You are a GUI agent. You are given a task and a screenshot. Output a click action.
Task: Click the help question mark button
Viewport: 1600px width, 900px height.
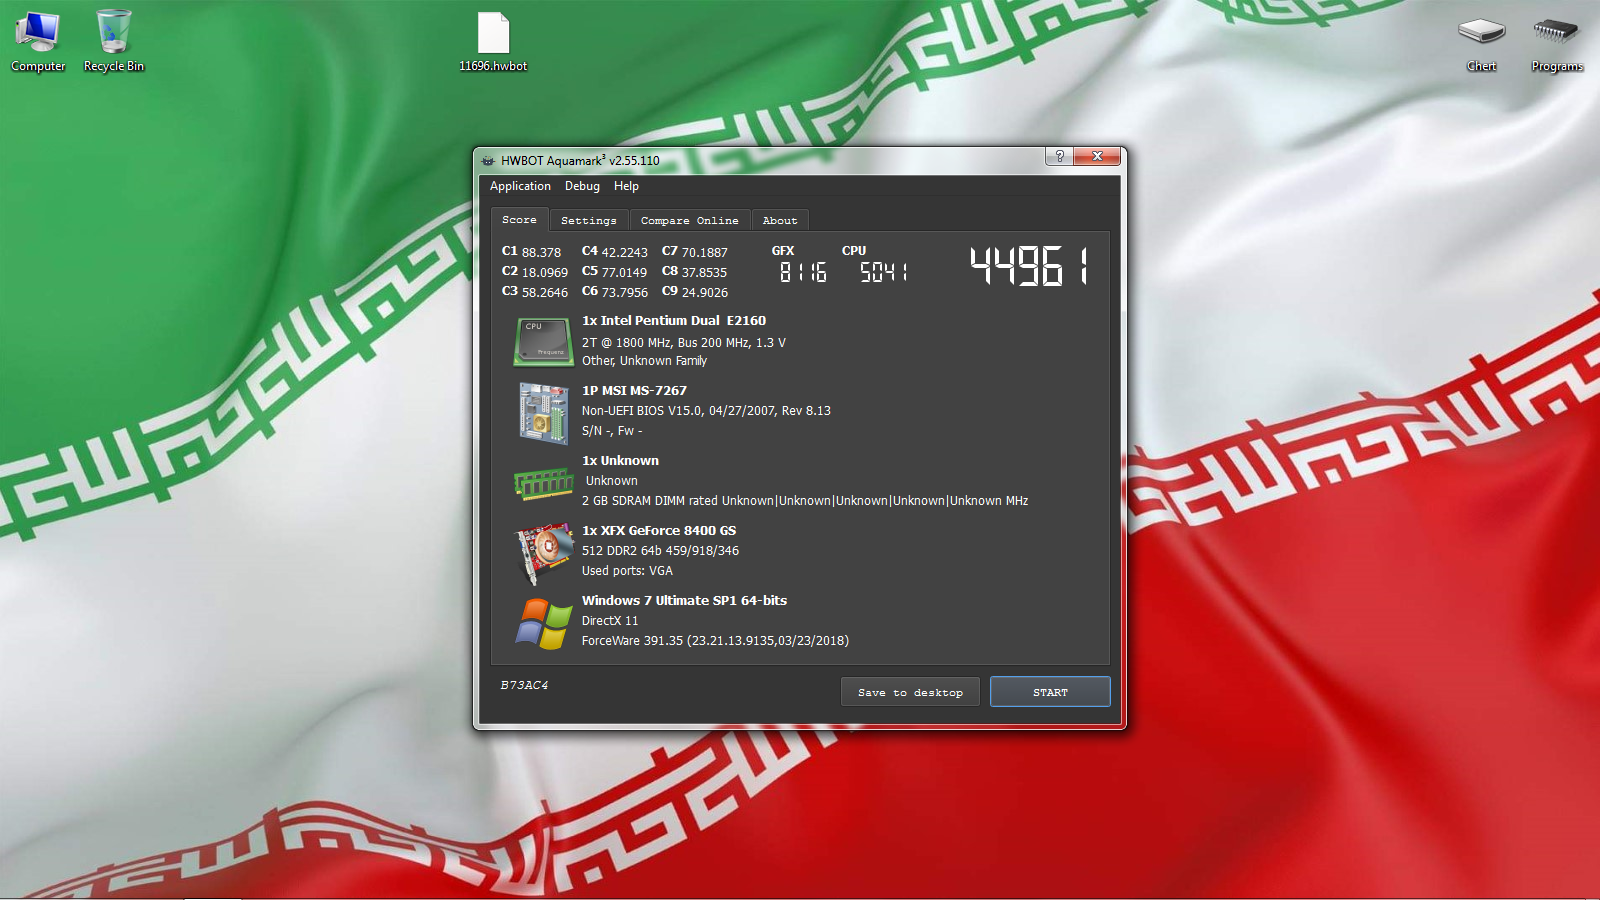point(1060,156)
